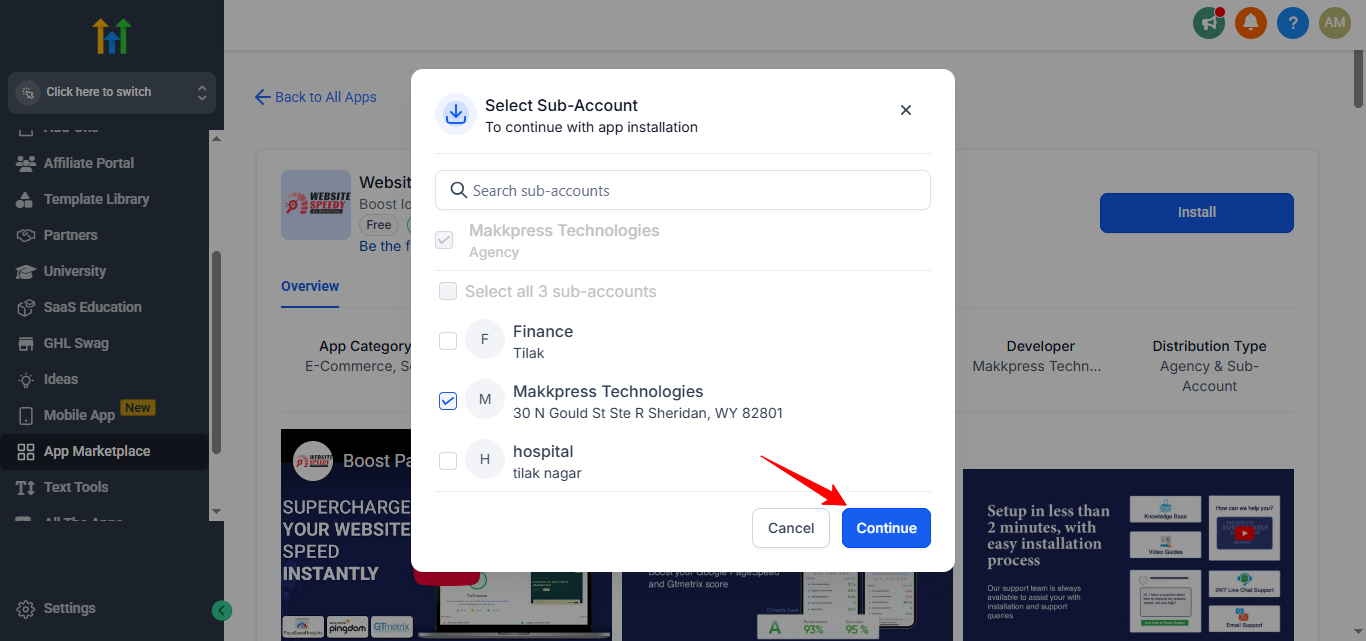Close the Select Sub-Account dialog
Screen dimensions: 1366x641
point(906,110)
